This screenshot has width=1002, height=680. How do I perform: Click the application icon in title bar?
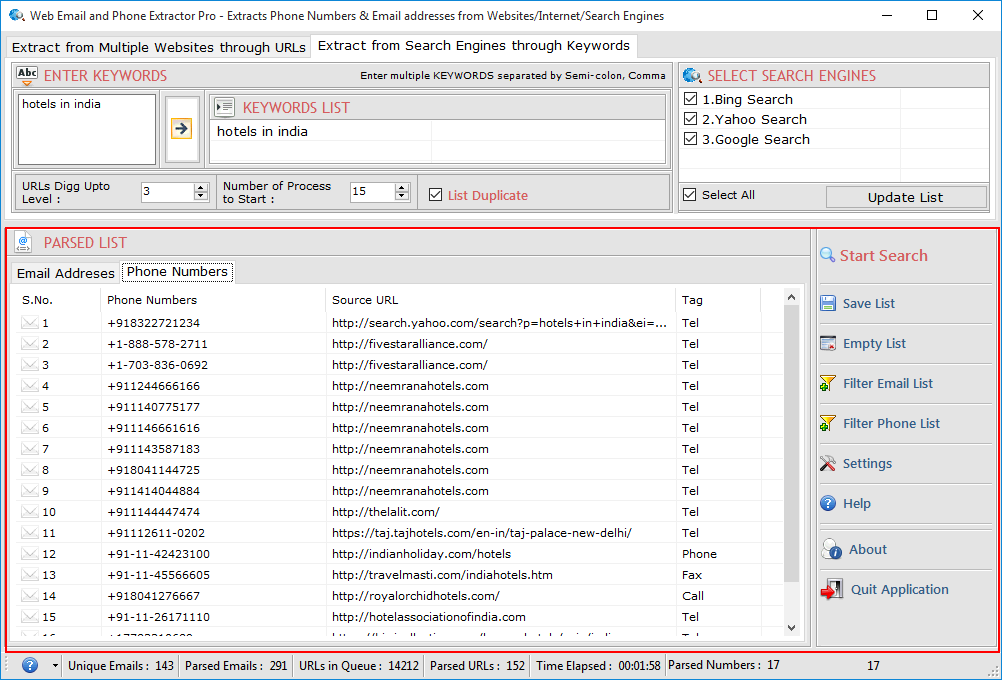tap(17, 15)
